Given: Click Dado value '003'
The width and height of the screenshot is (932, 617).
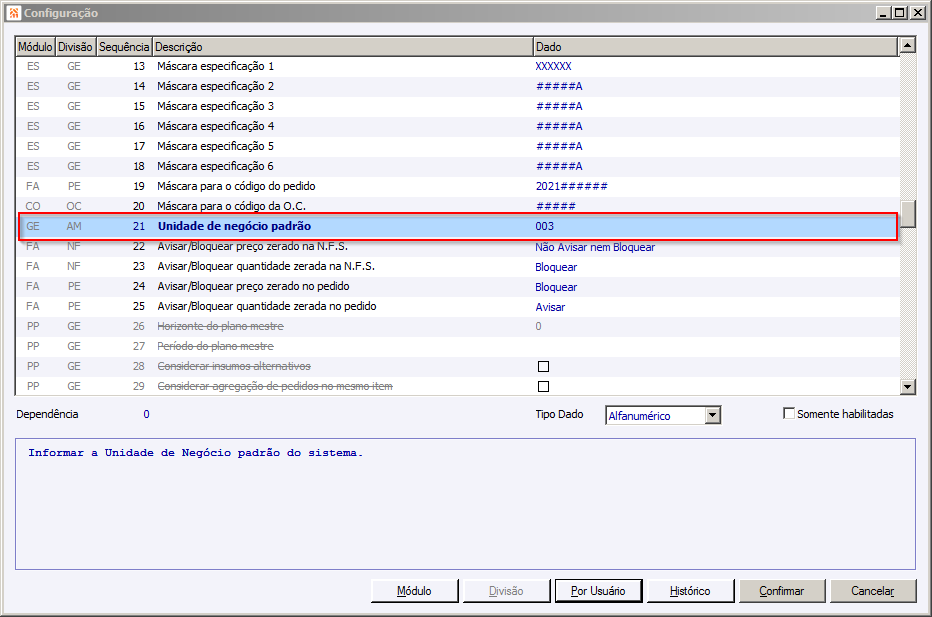Looking at the screenshot, I should 544,226.
